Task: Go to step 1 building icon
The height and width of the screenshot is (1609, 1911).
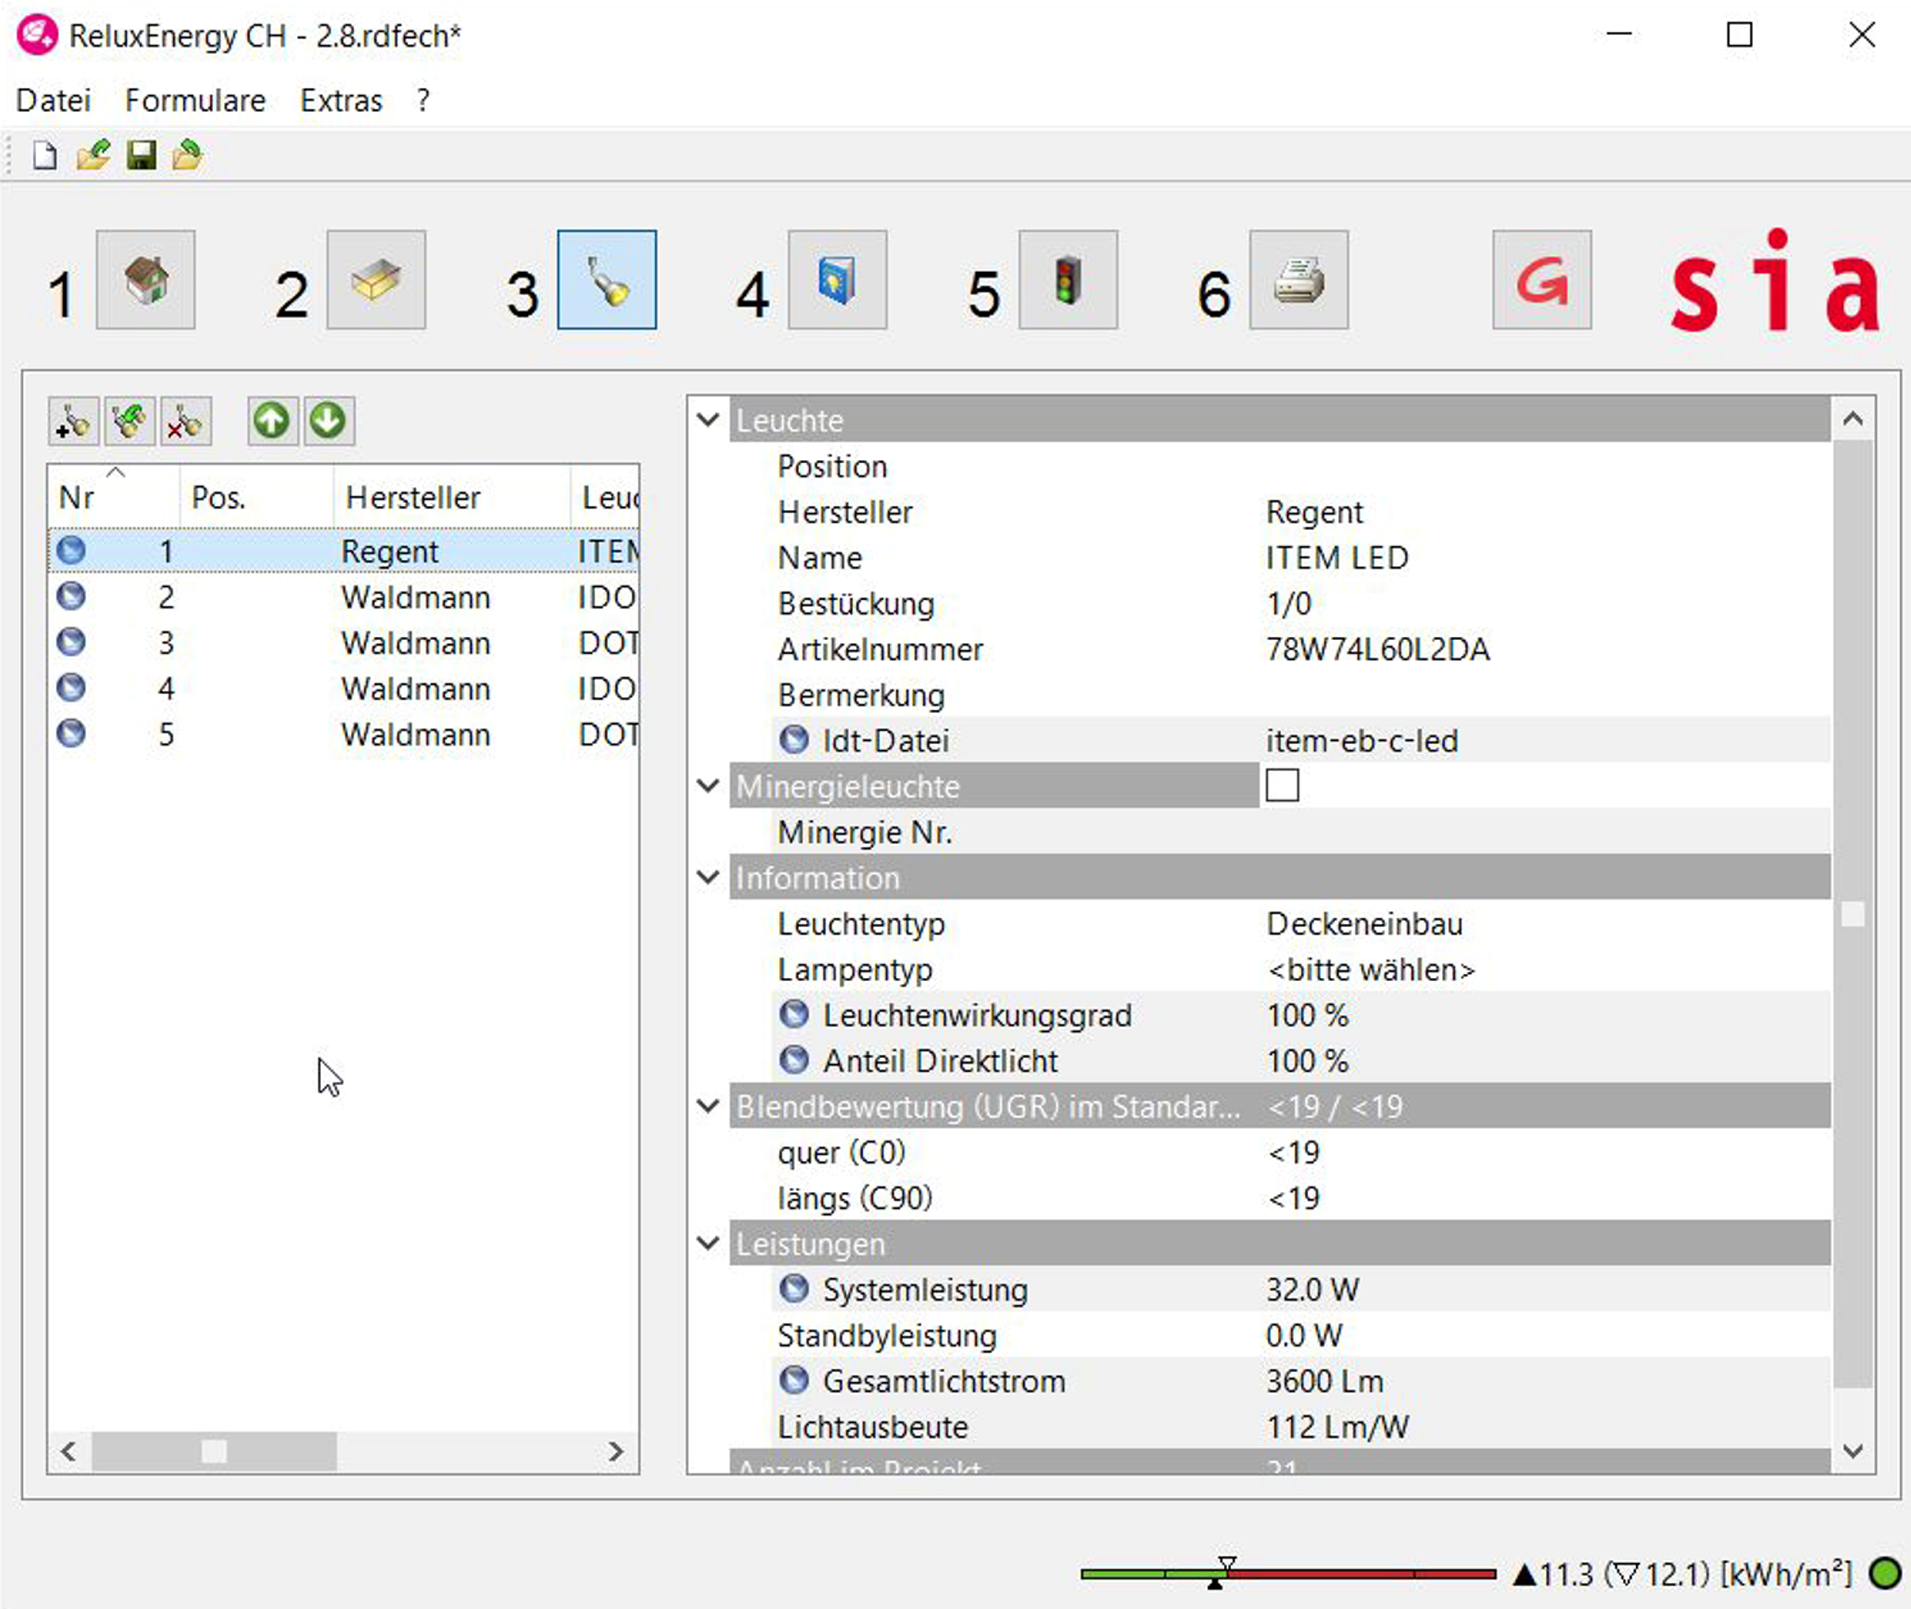Action: tap(146, 280)
